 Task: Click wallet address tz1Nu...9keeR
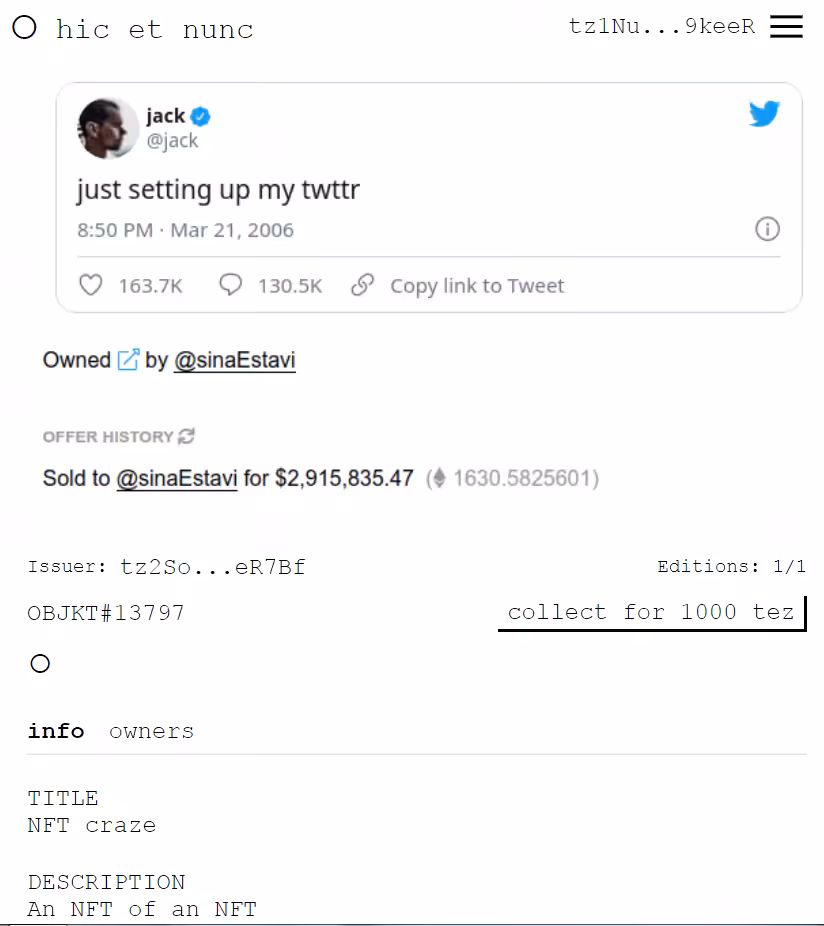coord(662,27)
